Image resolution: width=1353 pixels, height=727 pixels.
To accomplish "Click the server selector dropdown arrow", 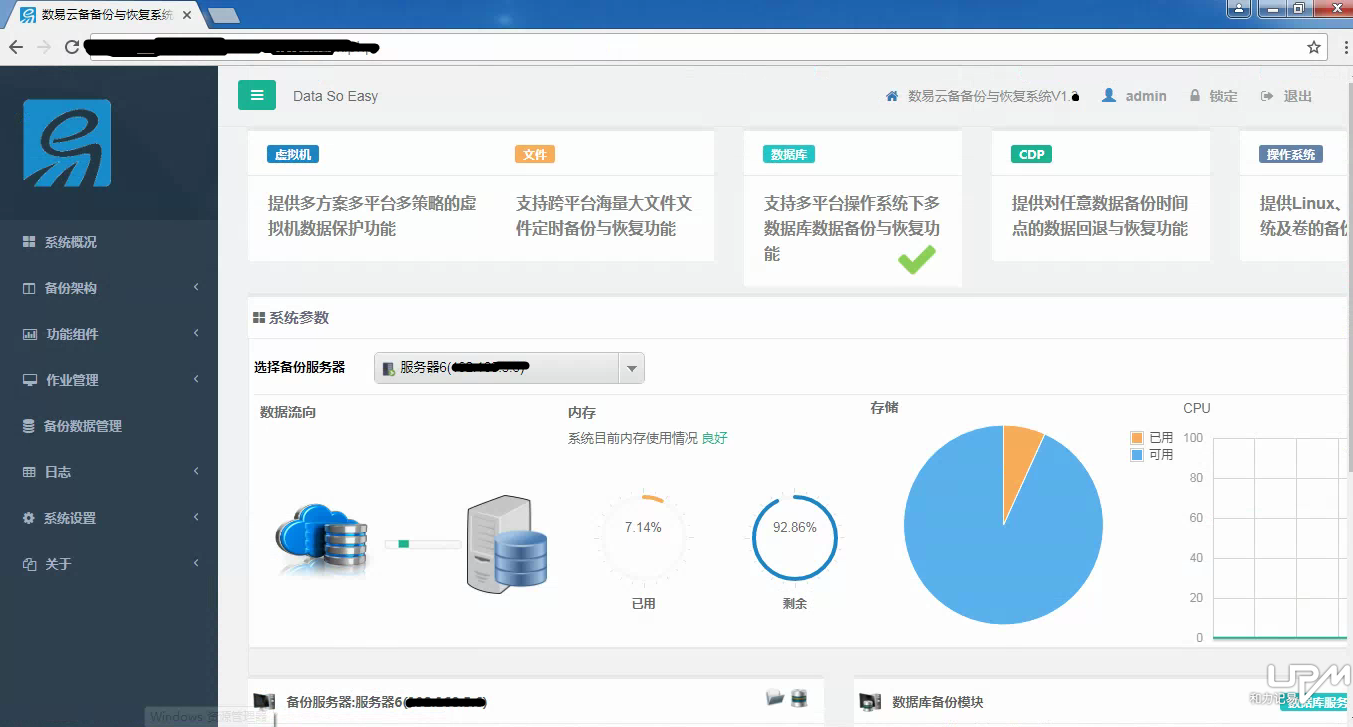I will tap(631, 368).
